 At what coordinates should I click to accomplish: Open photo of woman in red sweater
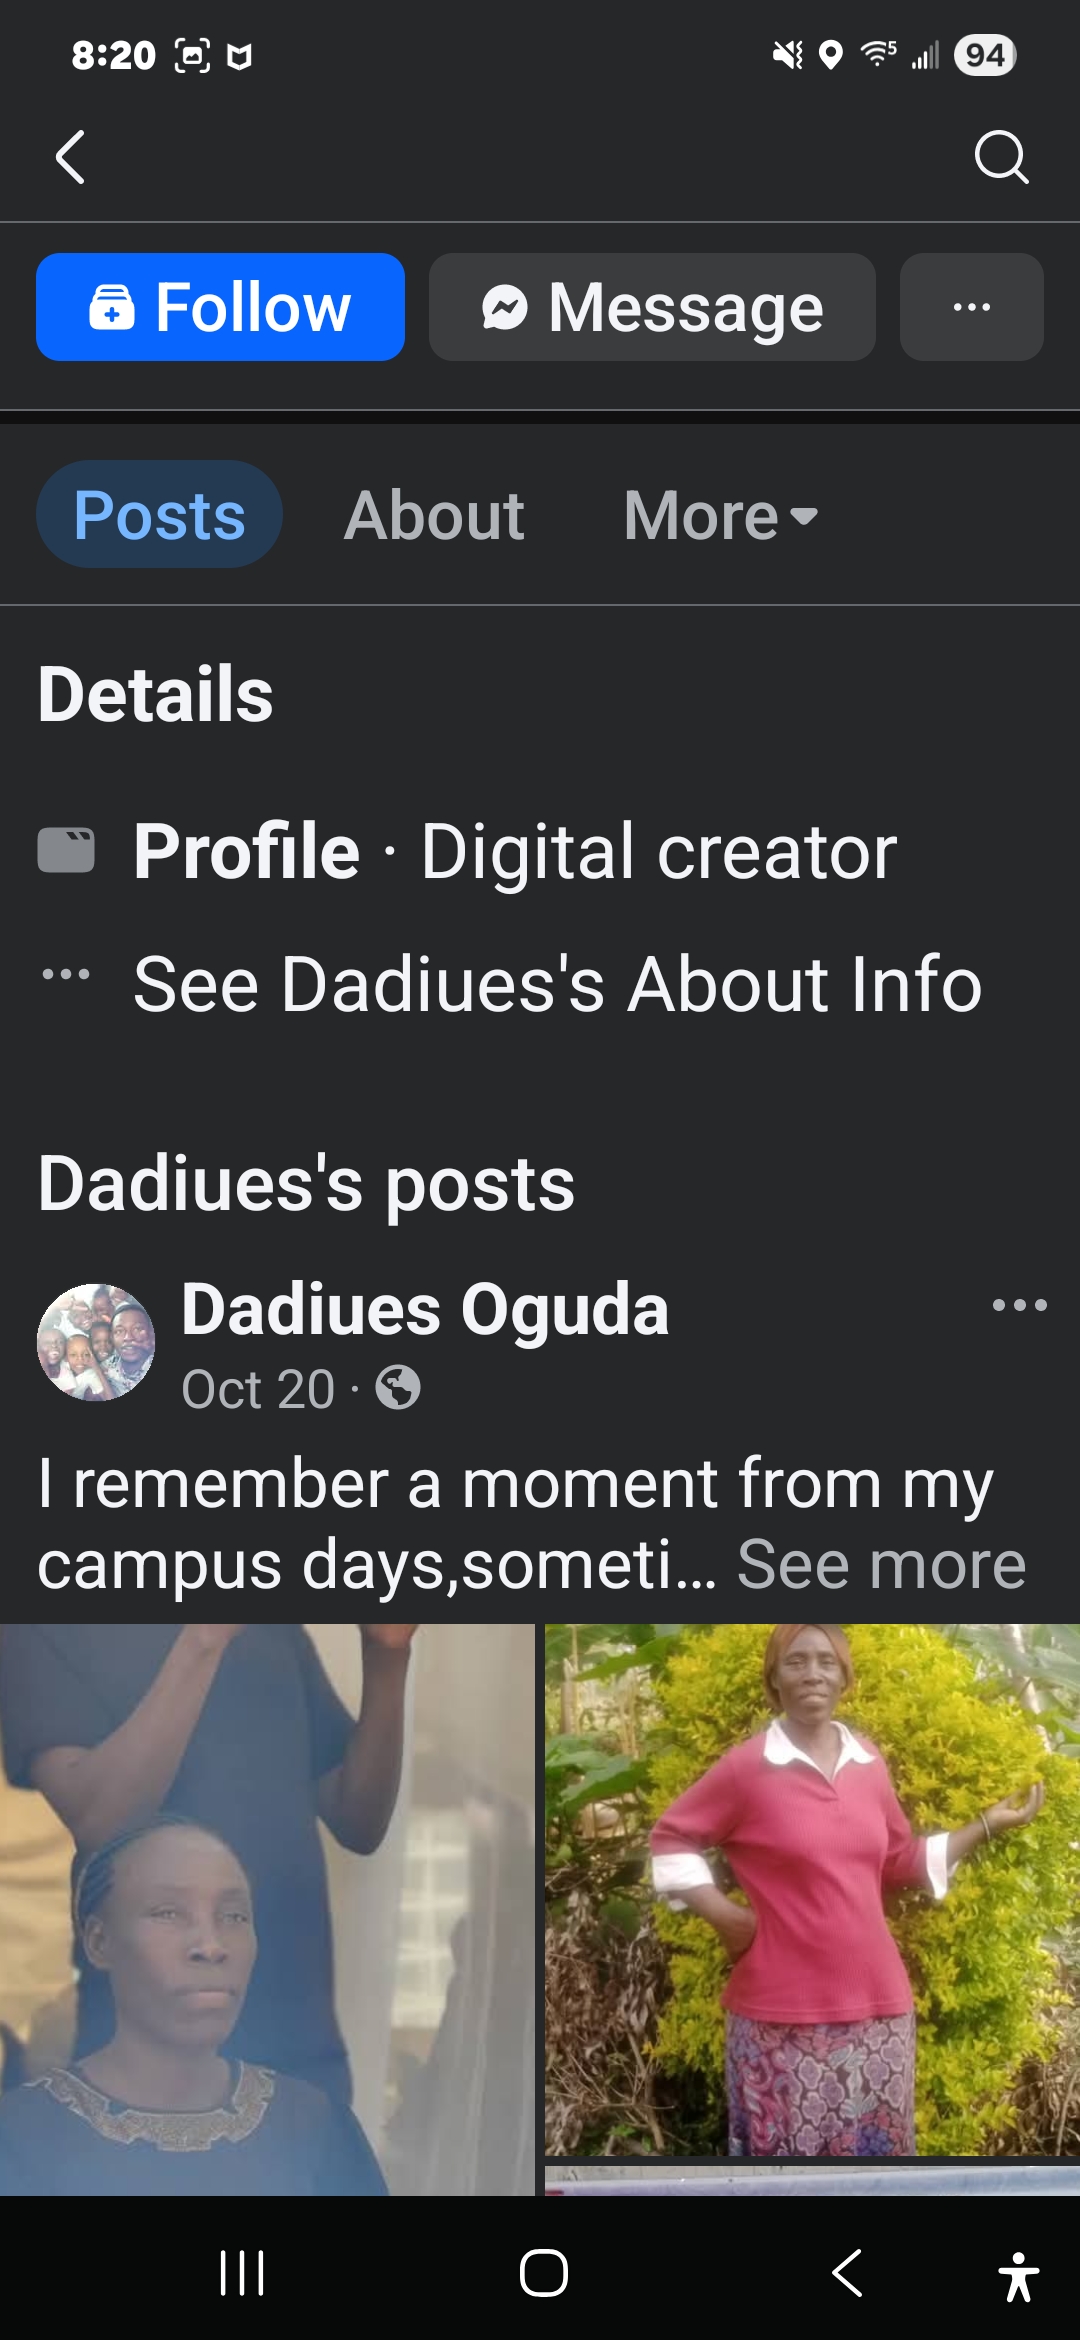(x=812, y=1888)
